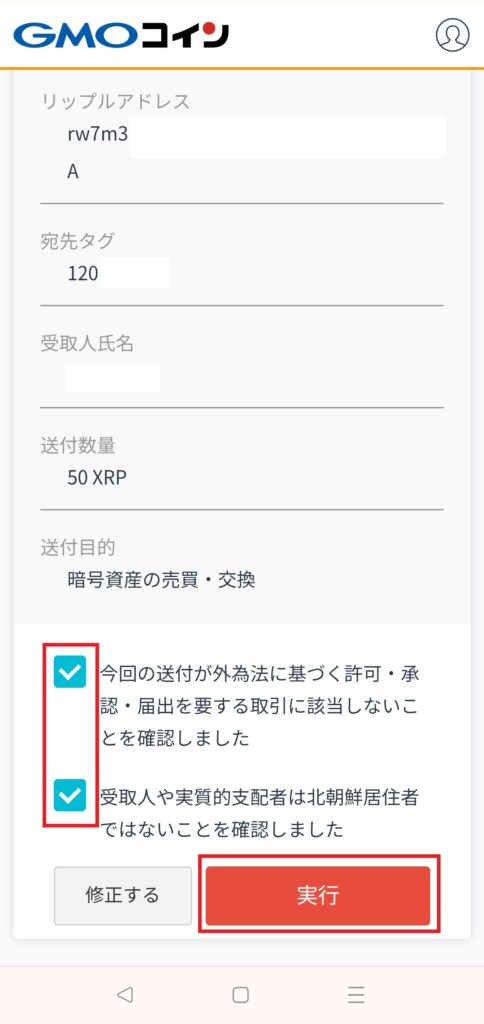The image size is (484, 1024).
Task: Open the user account profile icon
Action: tap(452, 34)
